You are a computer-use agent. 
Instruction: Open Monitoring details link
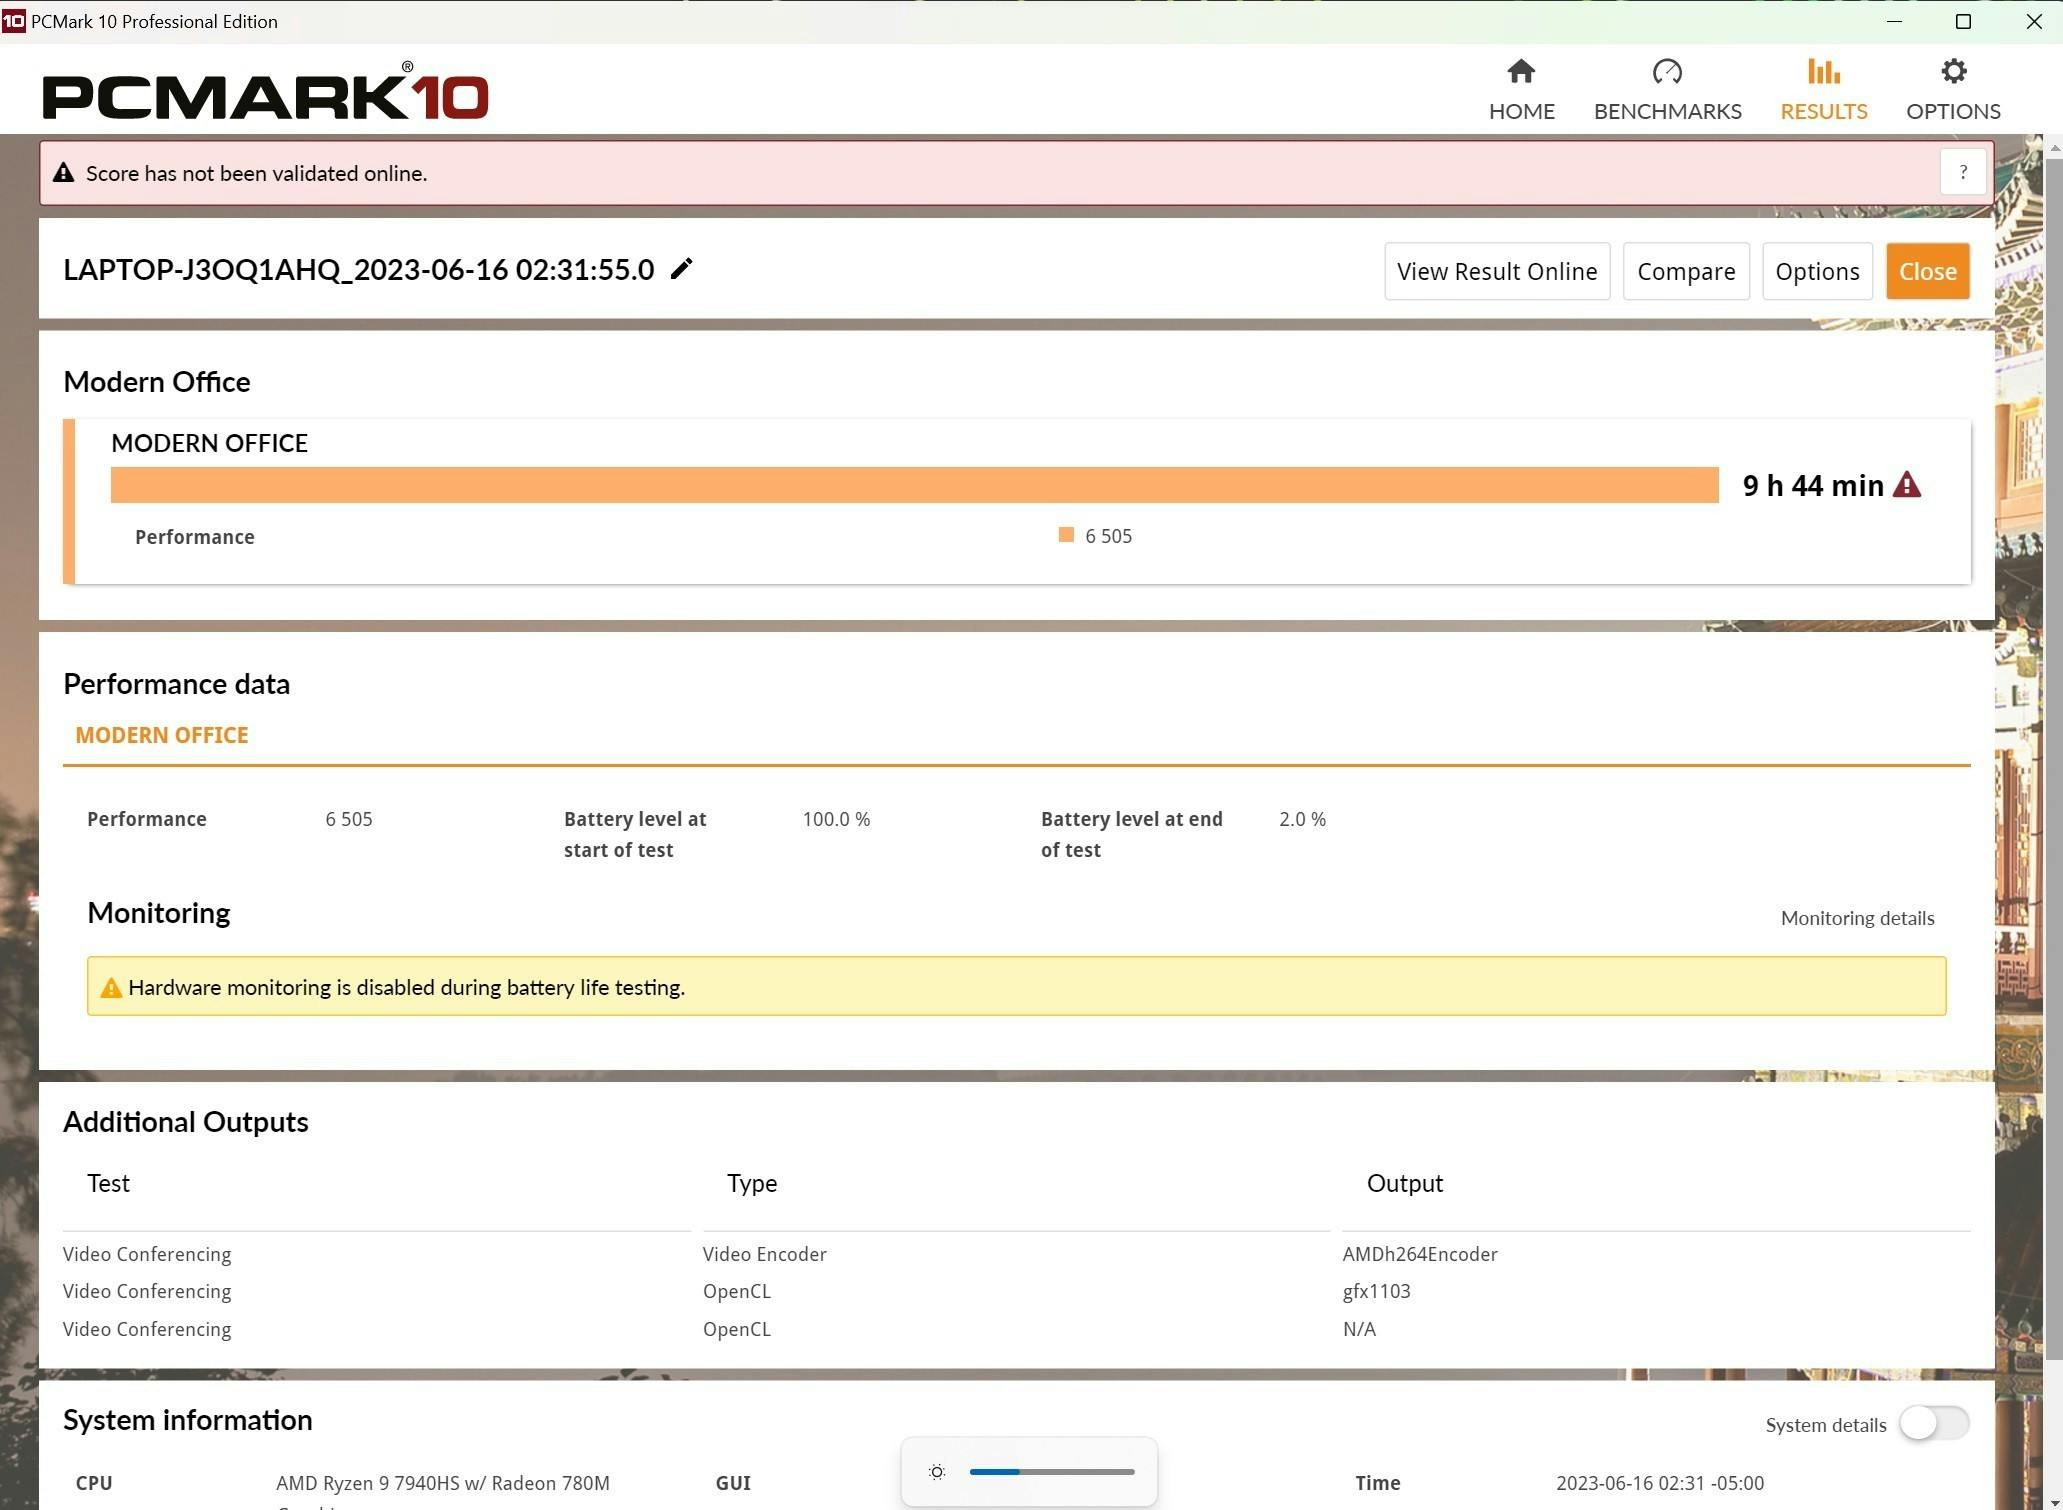[1857, 918]
